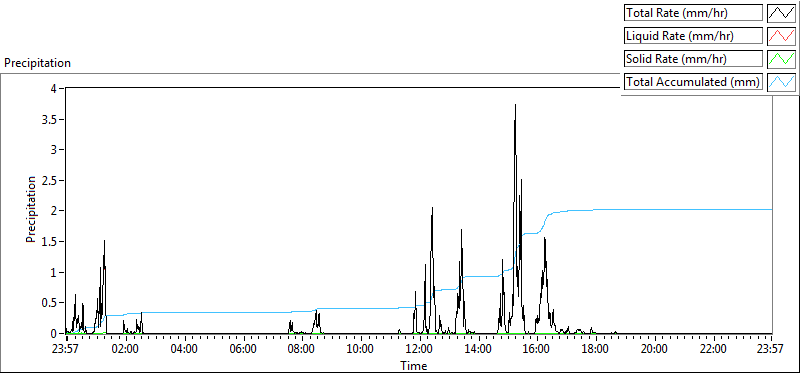Click the 20:00 x-axis tick label
The width and height of the screenshot is (800, 373).
pos(654,350)
